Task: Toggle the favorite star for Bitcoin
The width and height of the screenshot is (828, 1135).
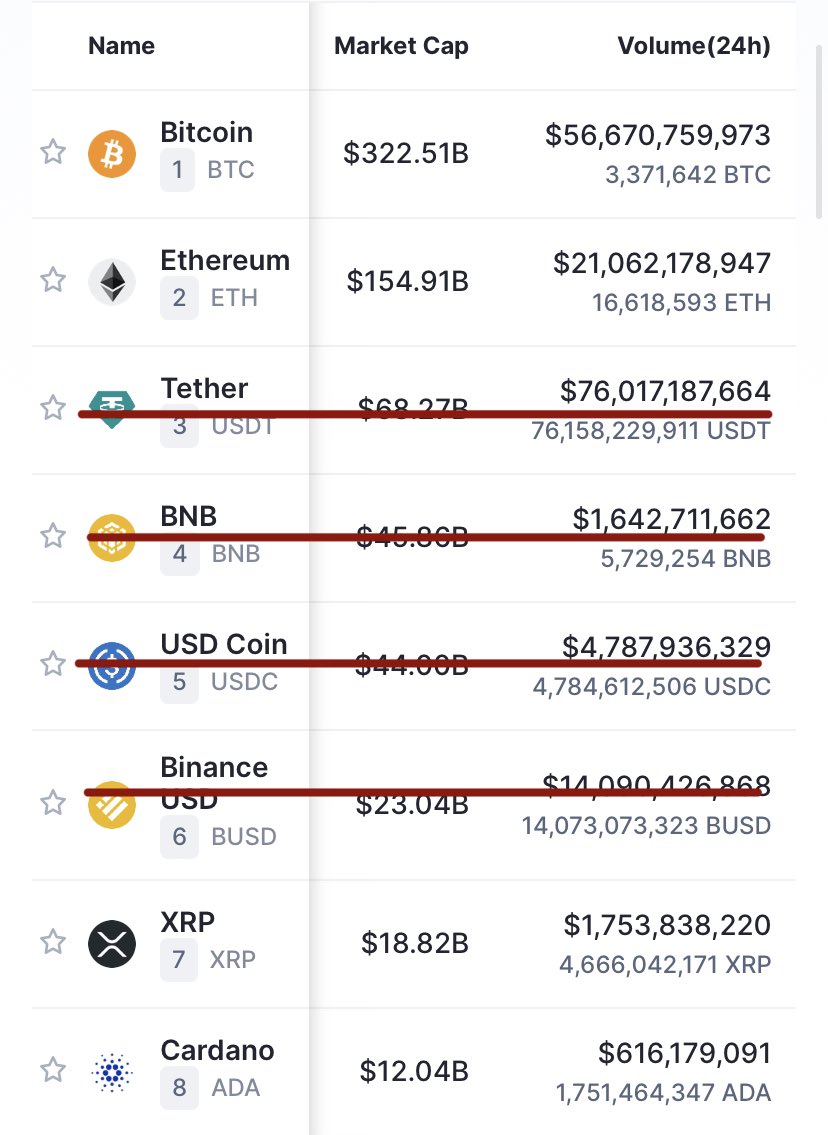Action: point(53,152)
